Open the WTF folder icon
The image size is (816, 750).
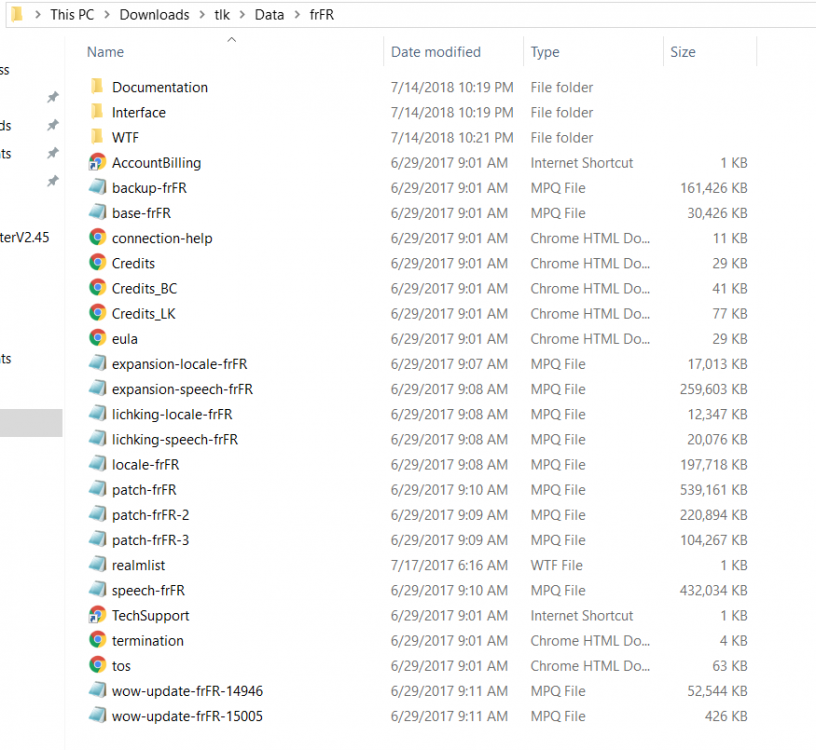pyautogui.click(x=97, y=136)
